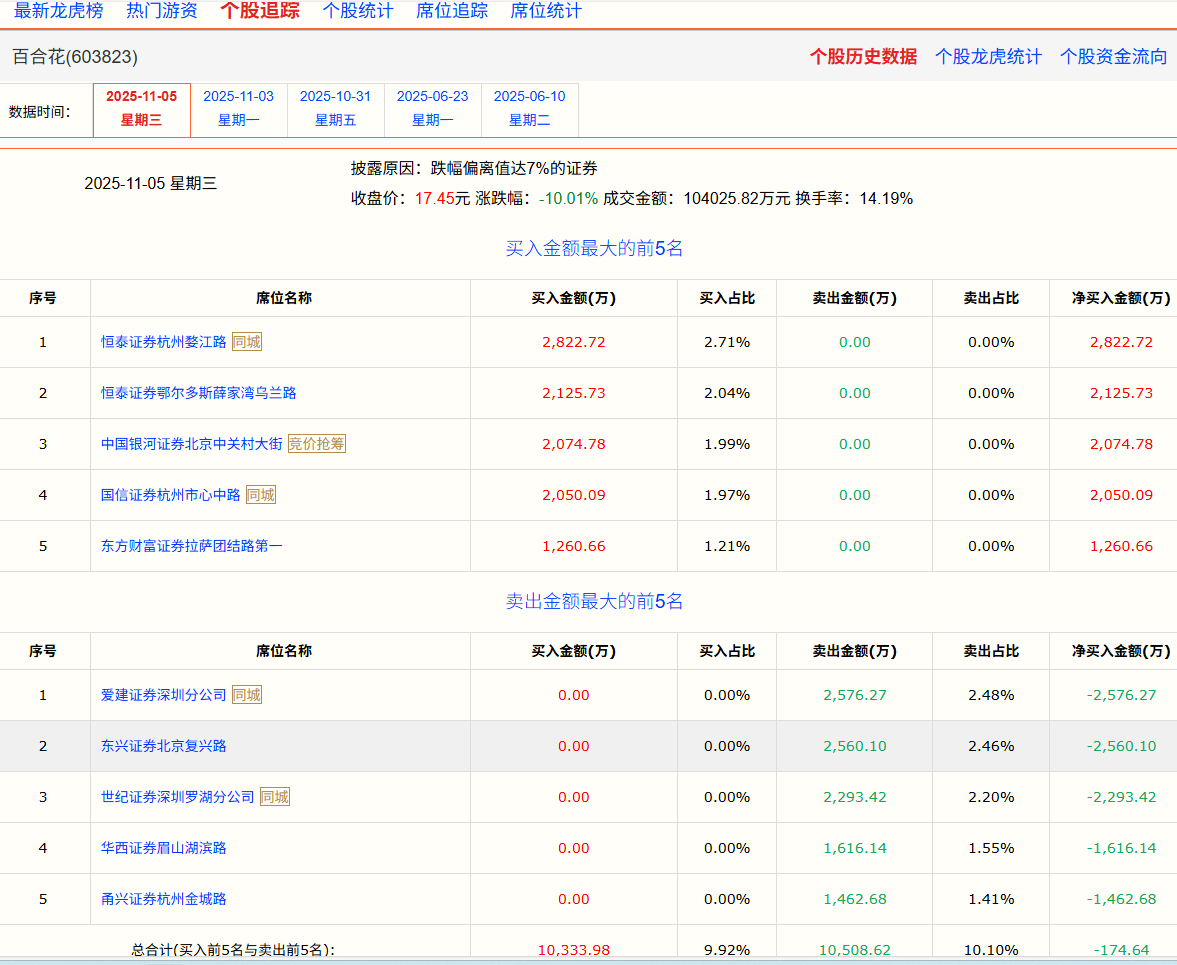Select the 2025-10-31 星期五 date tab
Screen dimensions: 1177x965
[335, 109]
